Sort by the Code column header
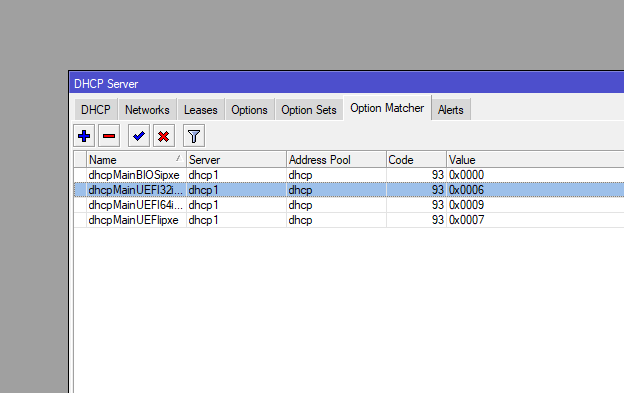 pos(416,160)
